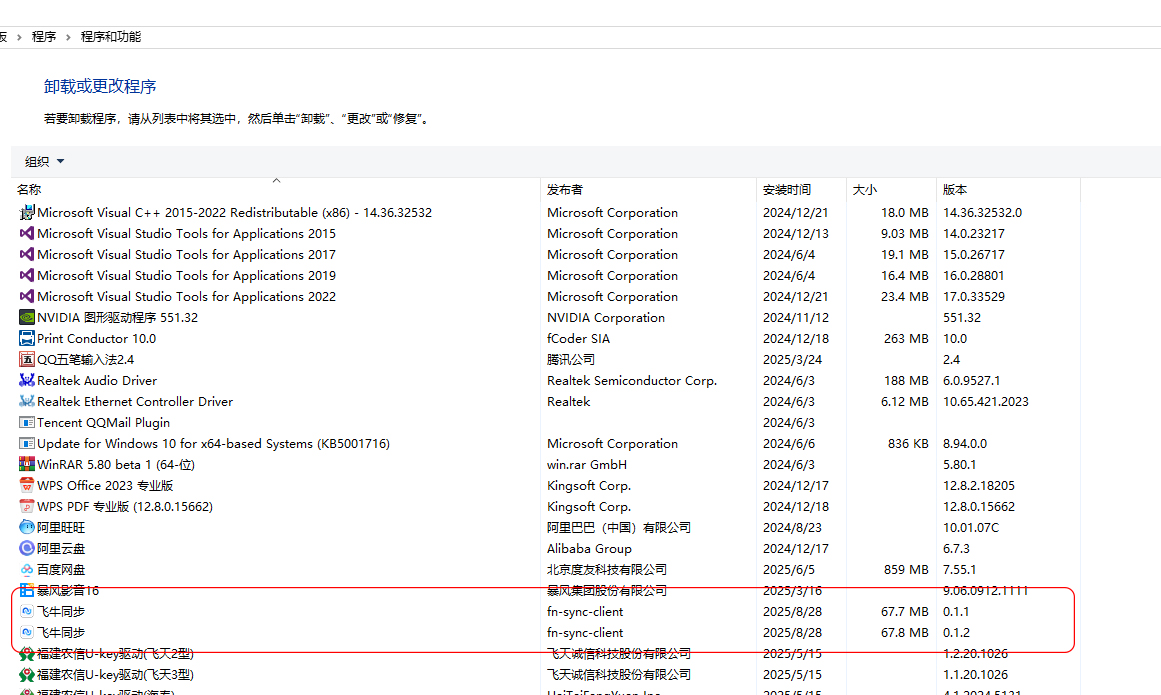Viewport: 1161px width, 695px height.
Task: Click the Tencent QQMail Plugin icon
Action: pos(27,423)
